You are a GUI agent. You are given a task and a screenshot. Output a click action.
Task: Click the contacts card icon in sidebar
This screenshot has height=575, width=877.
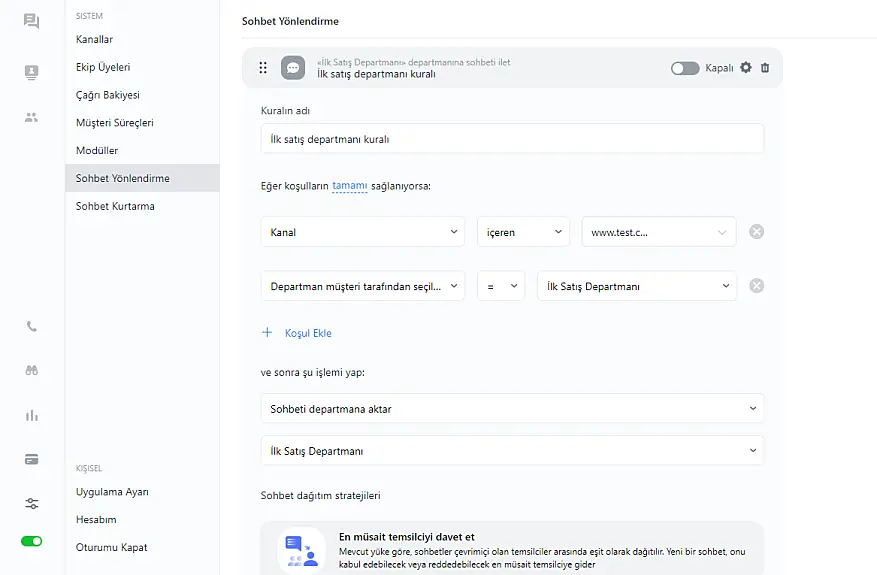click(32, 72)
